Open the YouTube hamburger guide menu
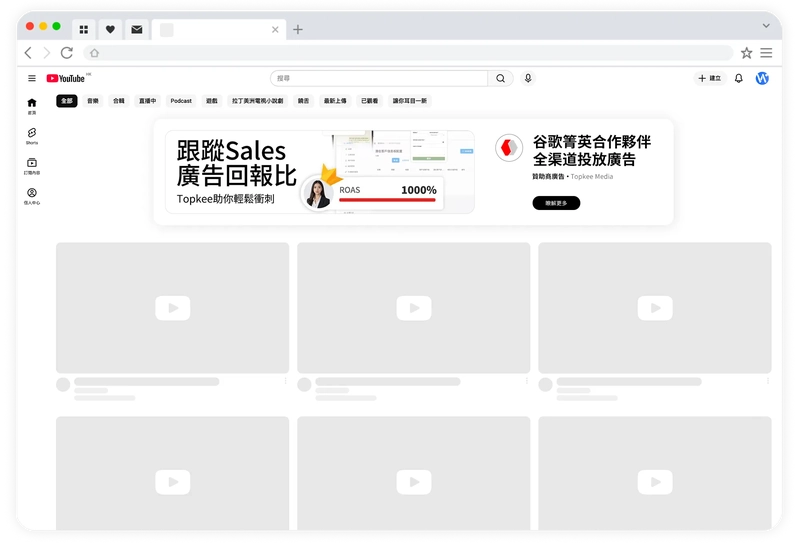800x544 pixels. coord(32,78)
